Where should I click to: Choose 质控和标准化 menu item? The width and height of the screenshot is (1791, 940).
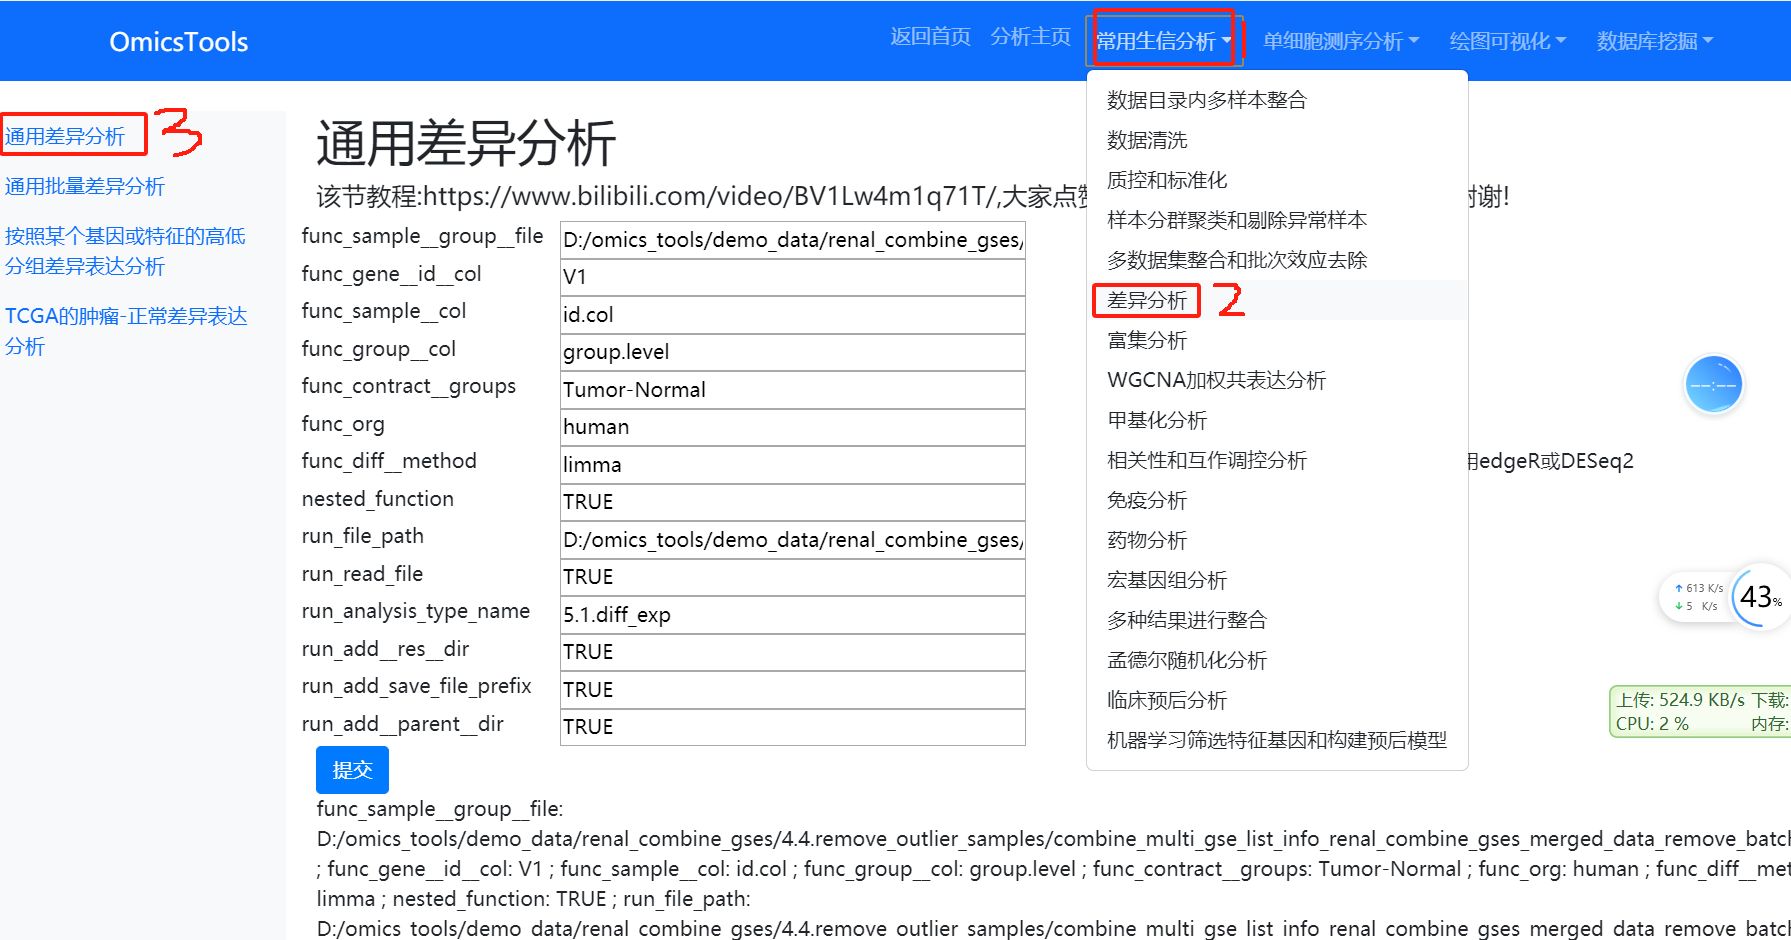1277,180
